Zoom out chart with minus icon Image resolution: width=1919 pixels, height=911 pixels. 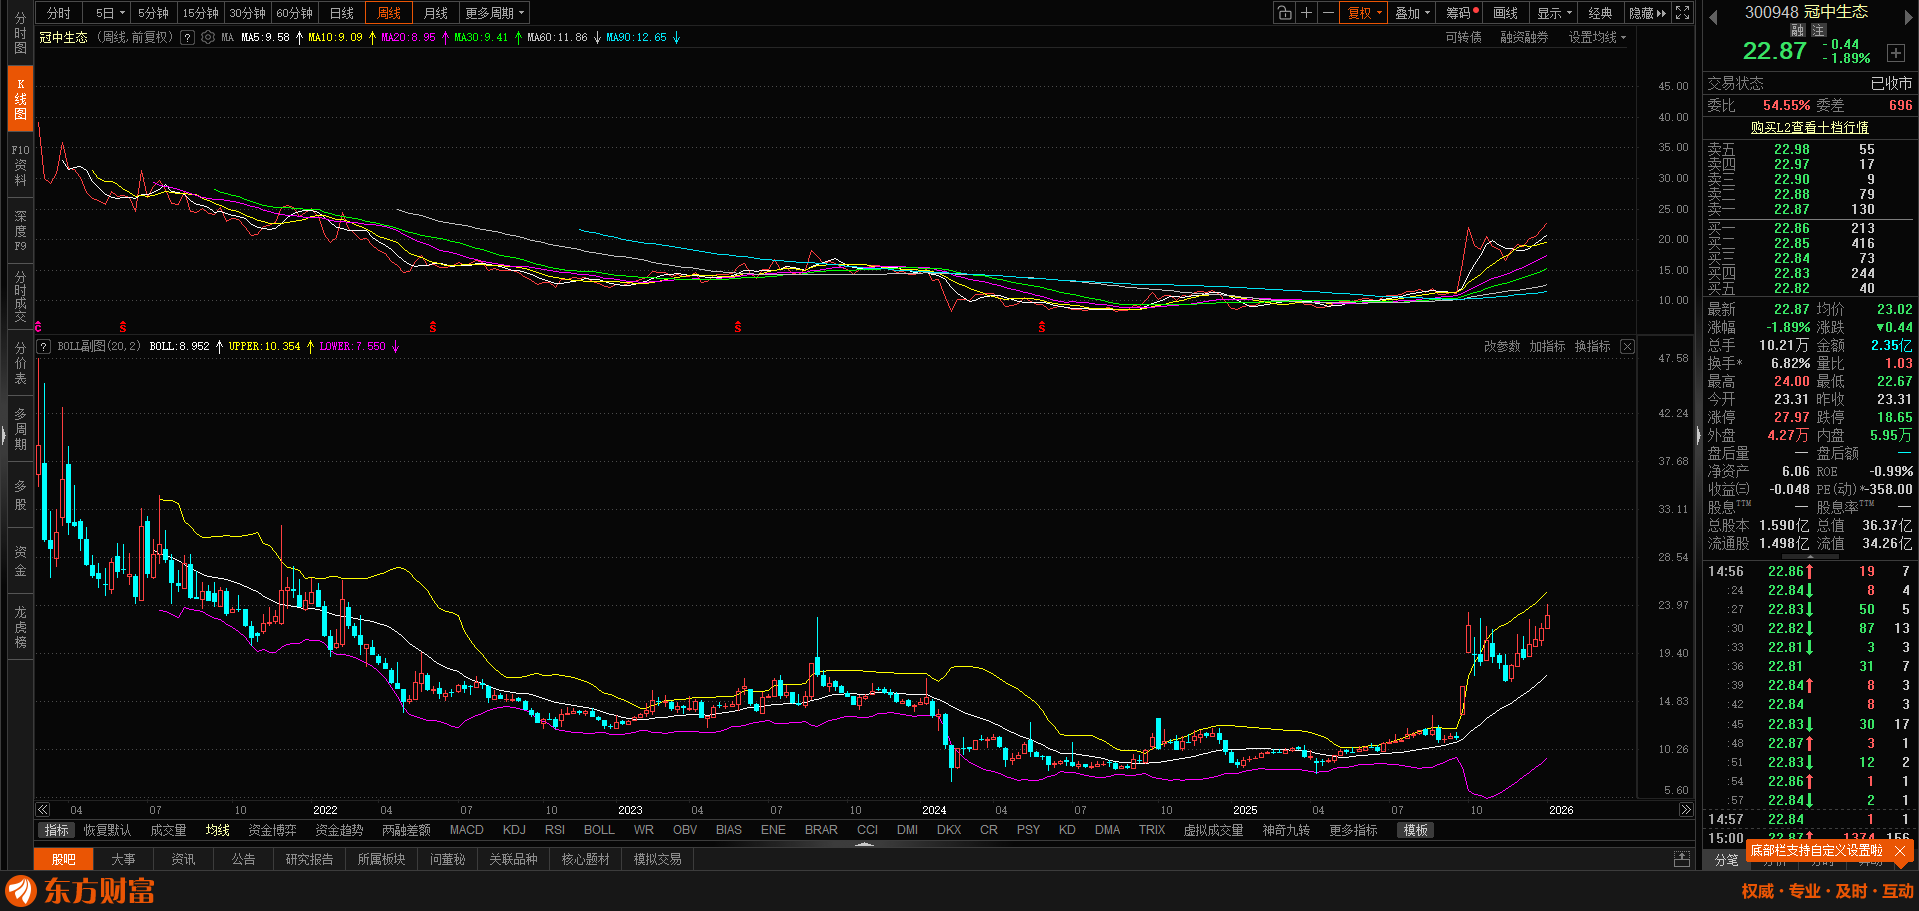coord(1328,13)
